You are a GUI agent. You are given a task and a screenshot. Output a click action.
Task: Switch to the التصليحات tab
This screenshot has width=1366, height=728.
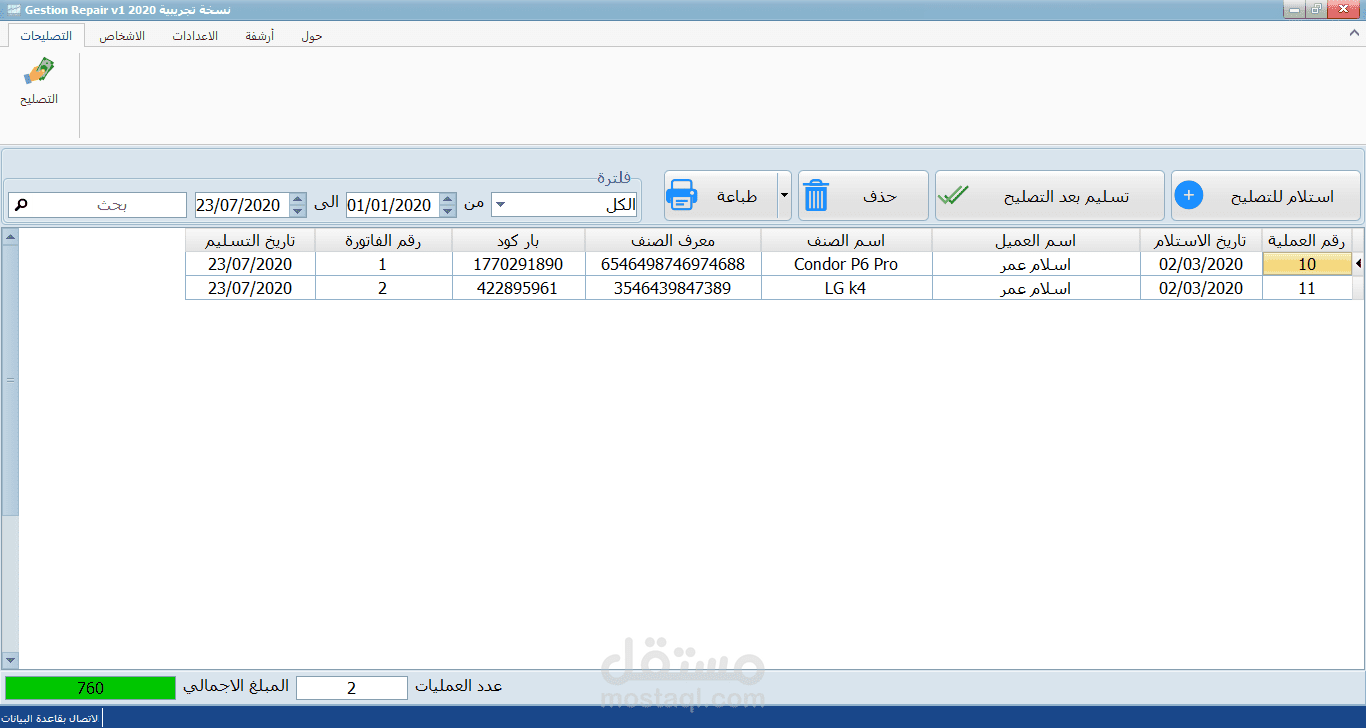pyautogui.click(x=46, y=35)
